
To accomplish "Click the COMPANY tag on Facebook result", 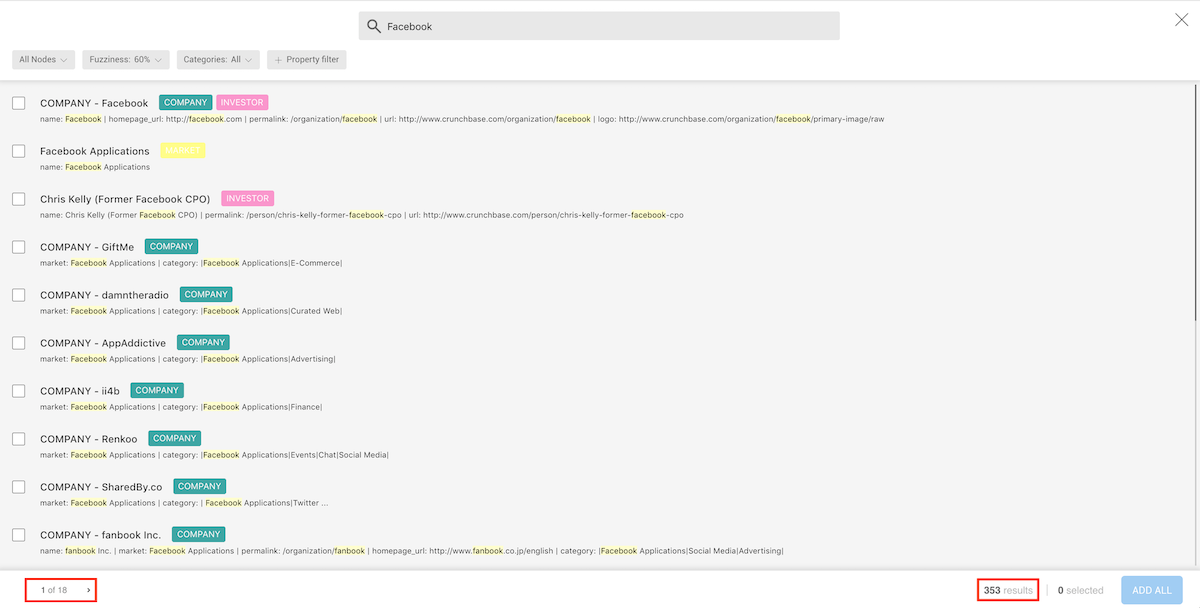I will [185, 103].
